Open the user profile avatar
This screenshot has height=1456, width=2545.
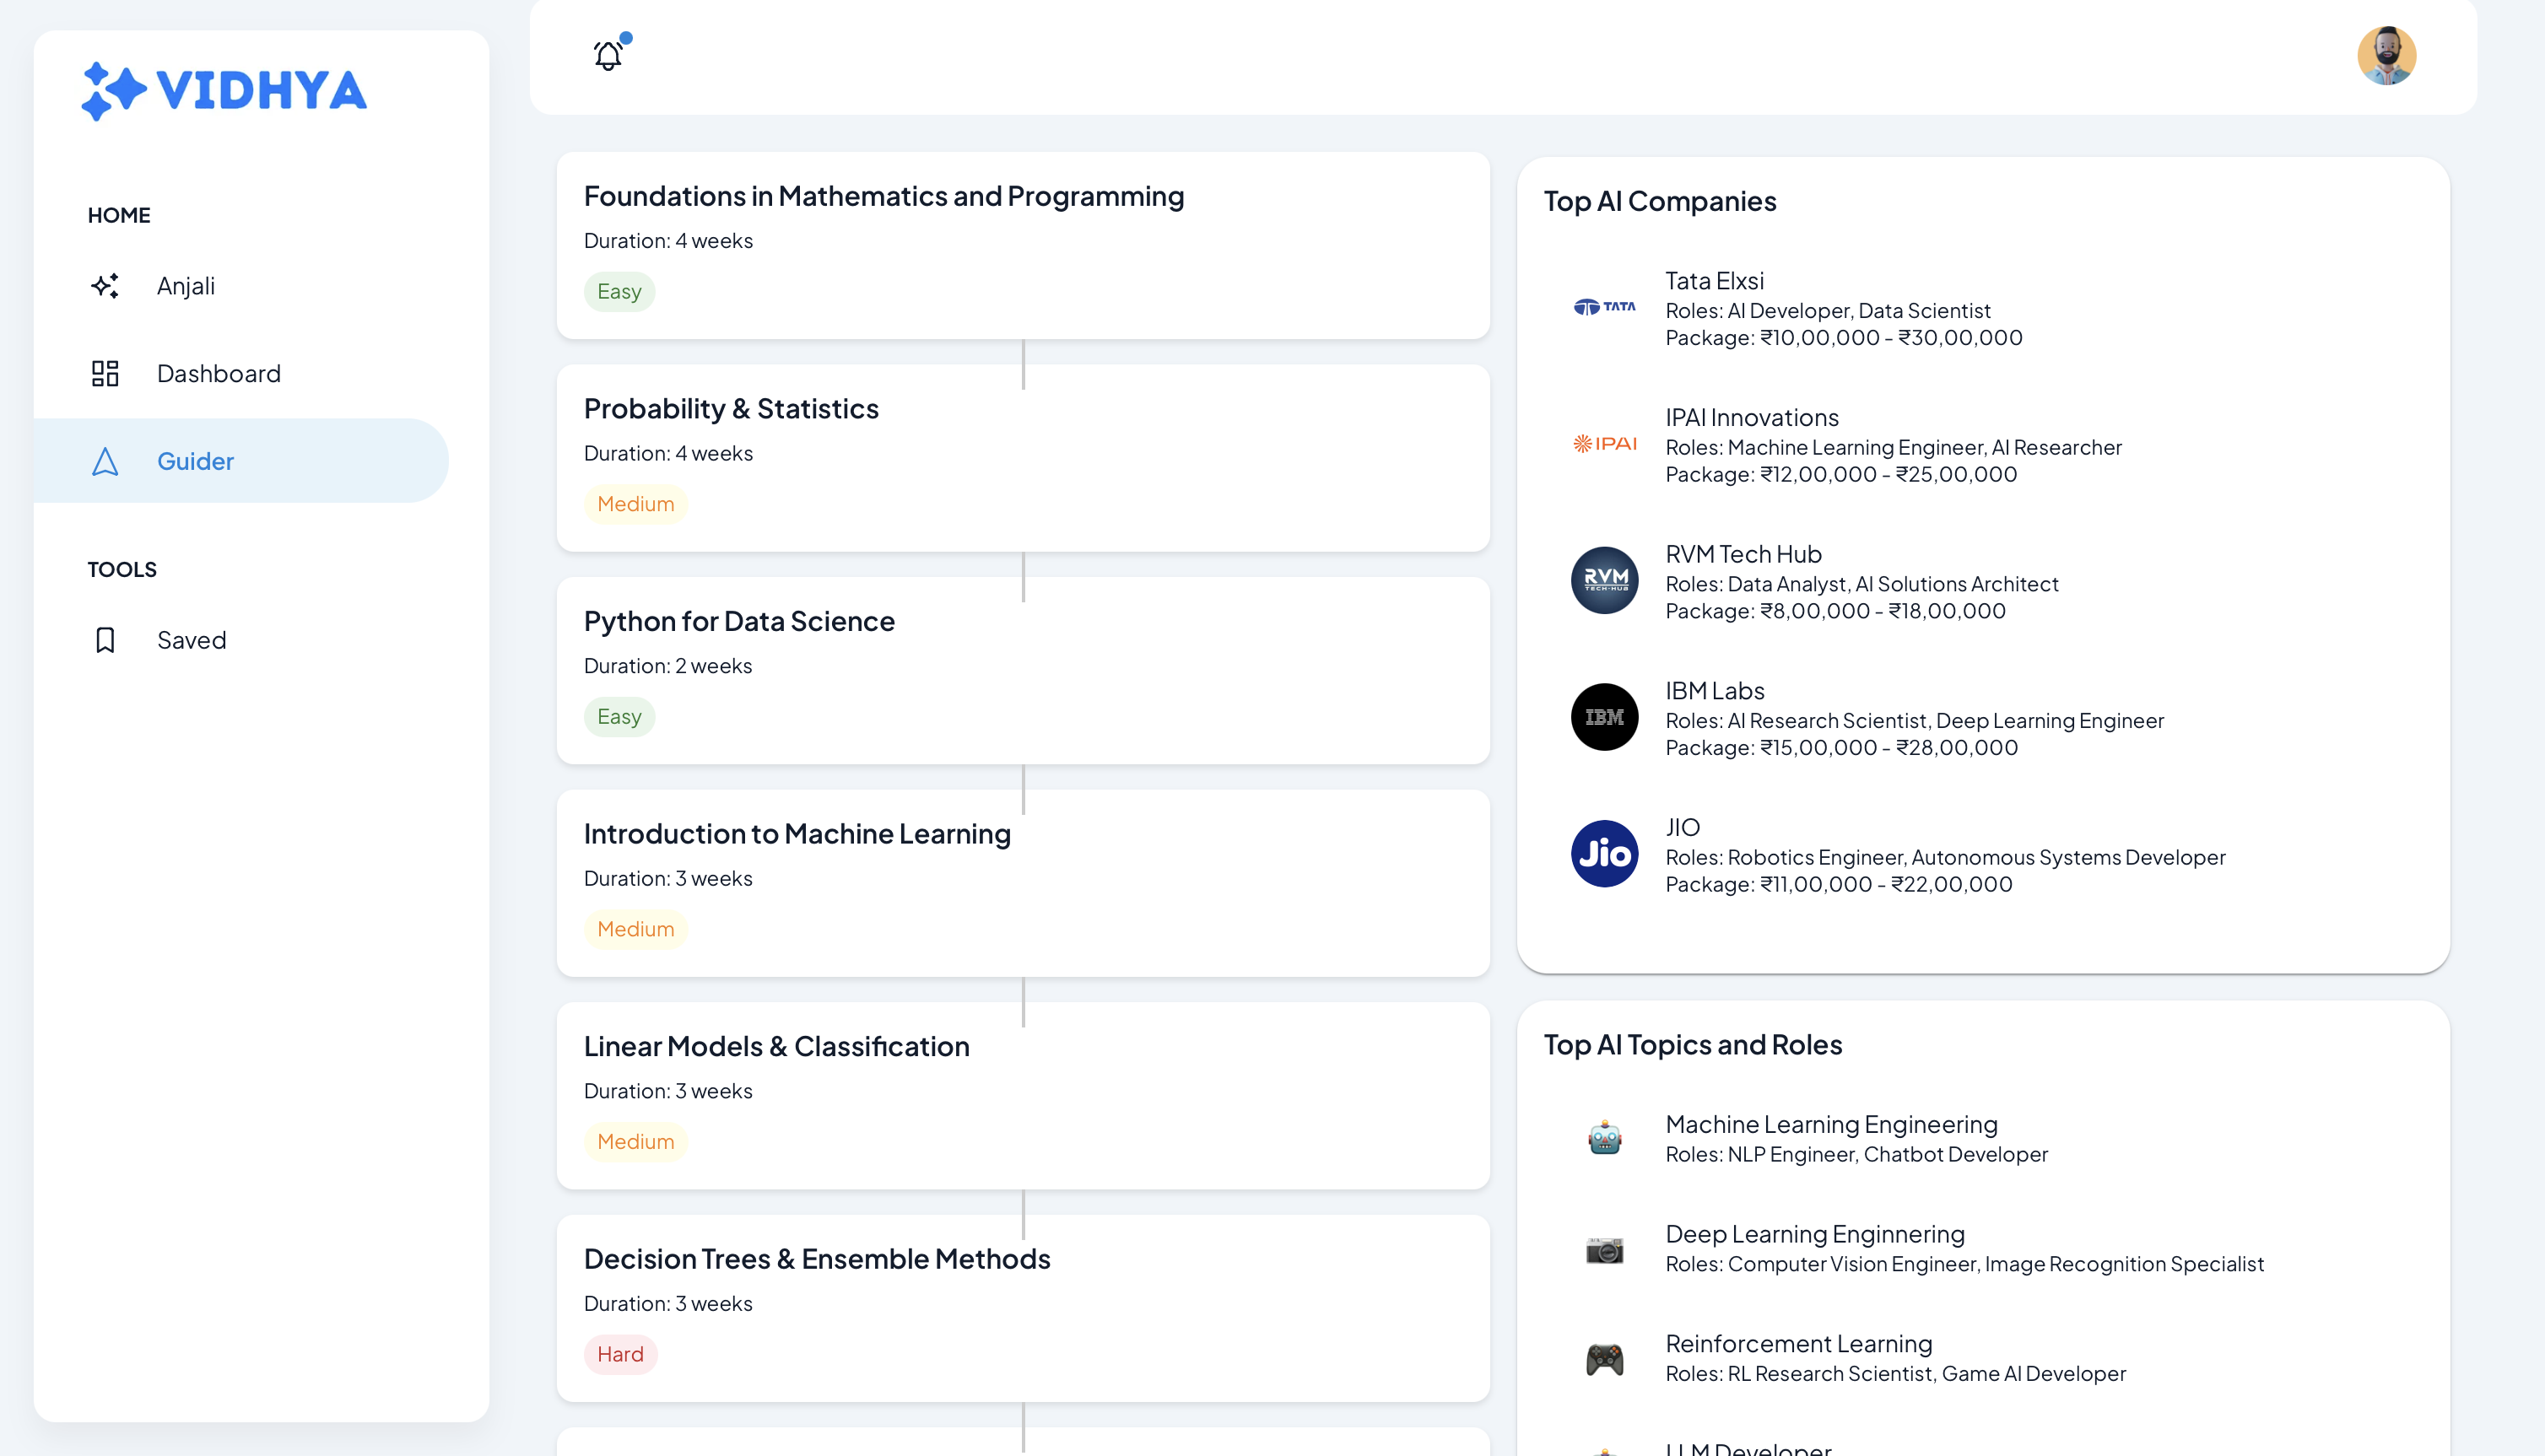pyautogui.click(x=2386, y=56)
